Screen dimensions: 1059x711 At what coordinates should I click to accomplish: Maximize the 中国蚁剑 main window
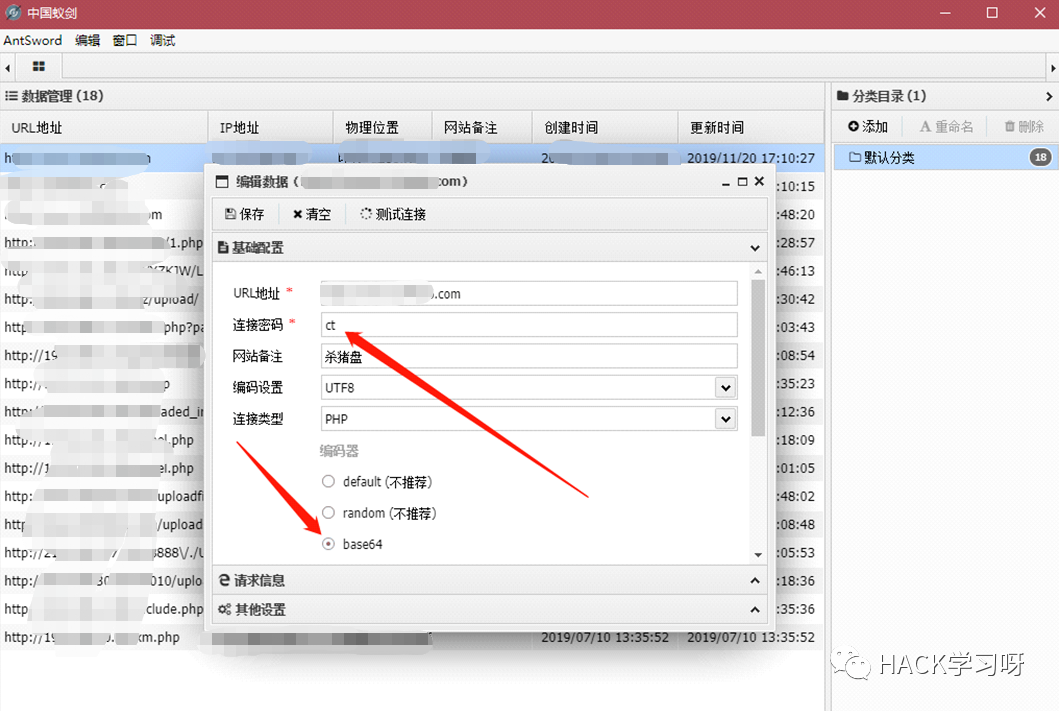[x=992, y=13]
